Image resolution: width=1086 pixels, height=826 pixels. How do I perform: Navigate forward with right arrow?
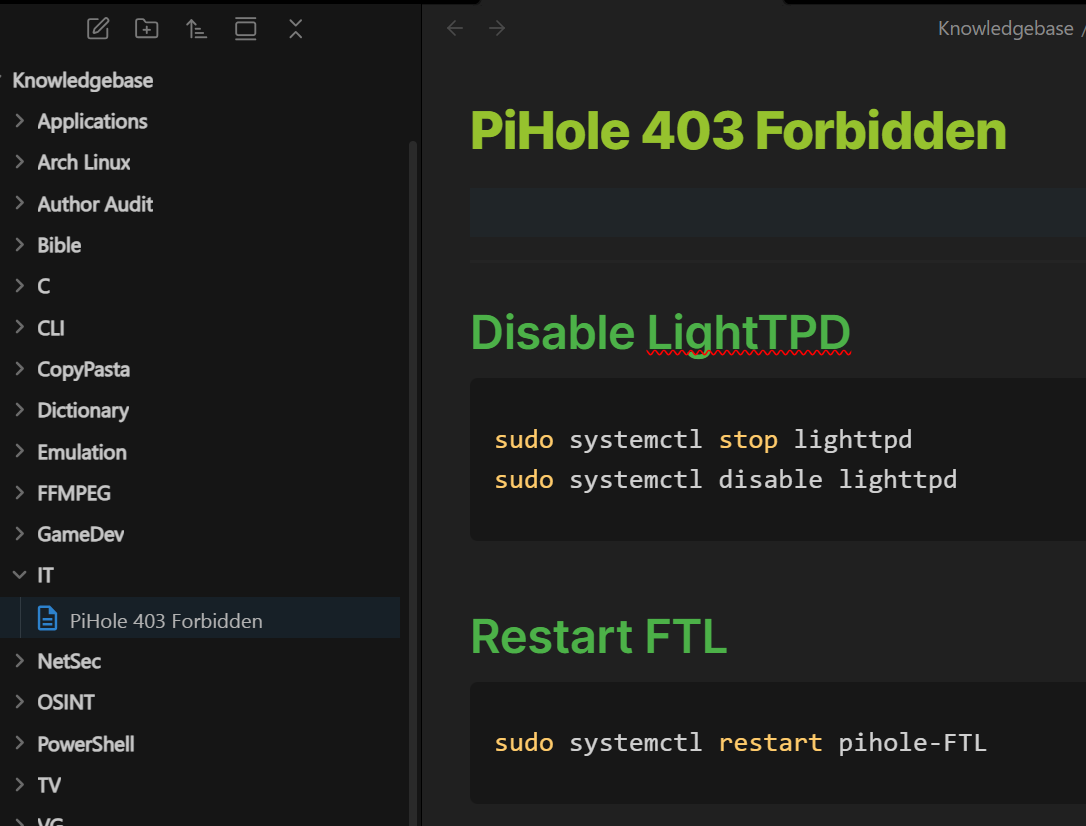497,28
